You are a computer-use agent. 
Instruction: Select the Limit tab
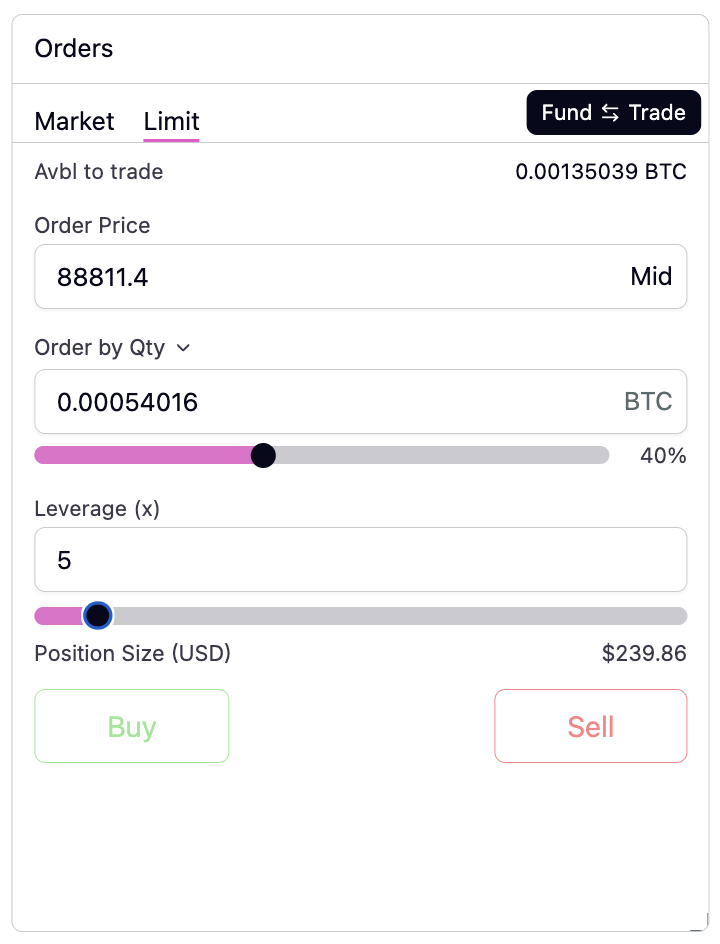pos(171,122)
